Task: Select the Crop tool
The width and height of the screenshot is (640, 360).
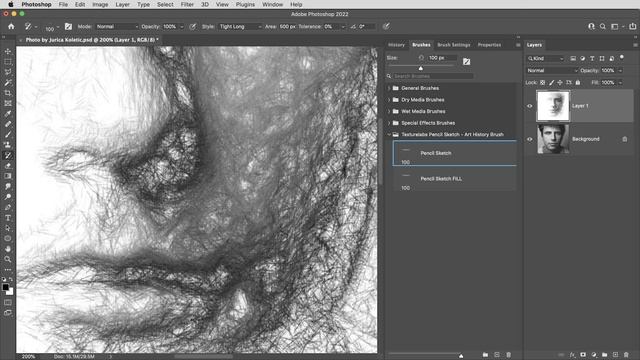Action: (8, 93)
